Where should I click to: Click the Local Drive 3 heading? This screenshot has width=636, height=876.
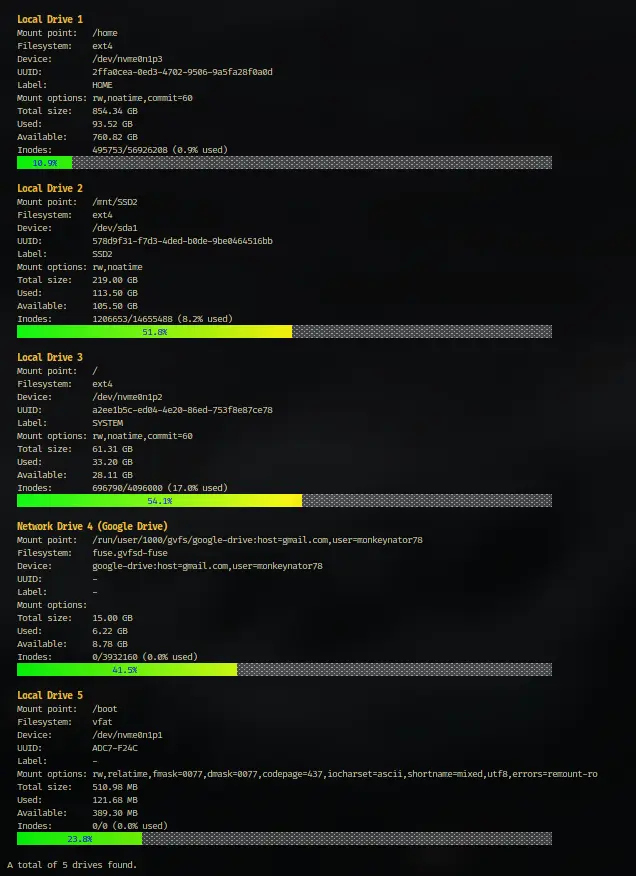pyautogui.click(x=50, y=358)
